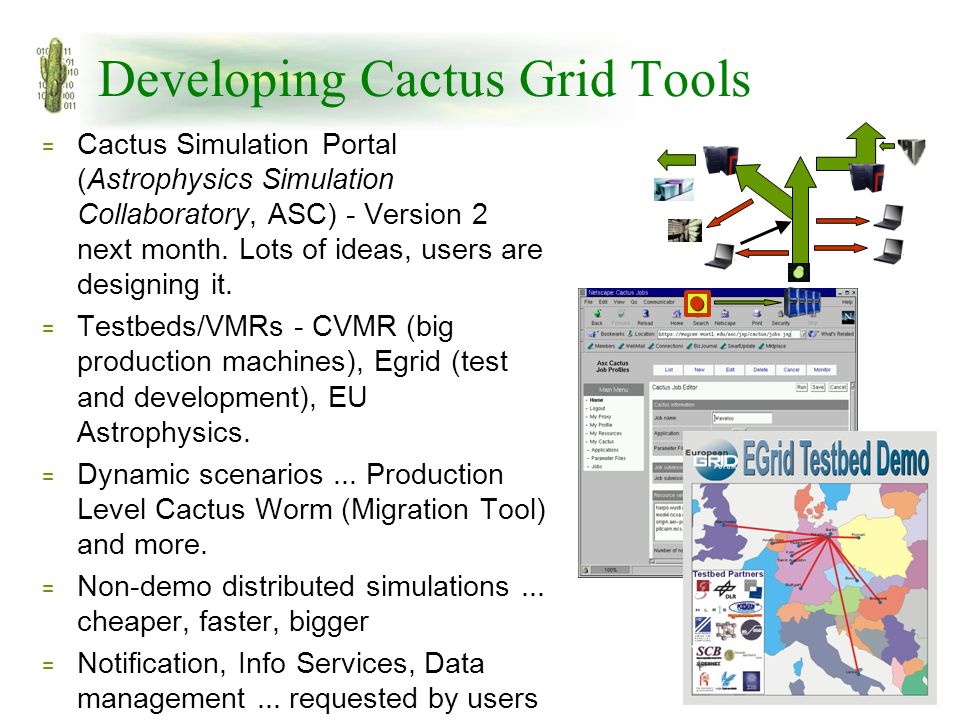The image size is (960, 720).
Task: Click the Back icon in Netscape toolbar
Action: (597, 317)
